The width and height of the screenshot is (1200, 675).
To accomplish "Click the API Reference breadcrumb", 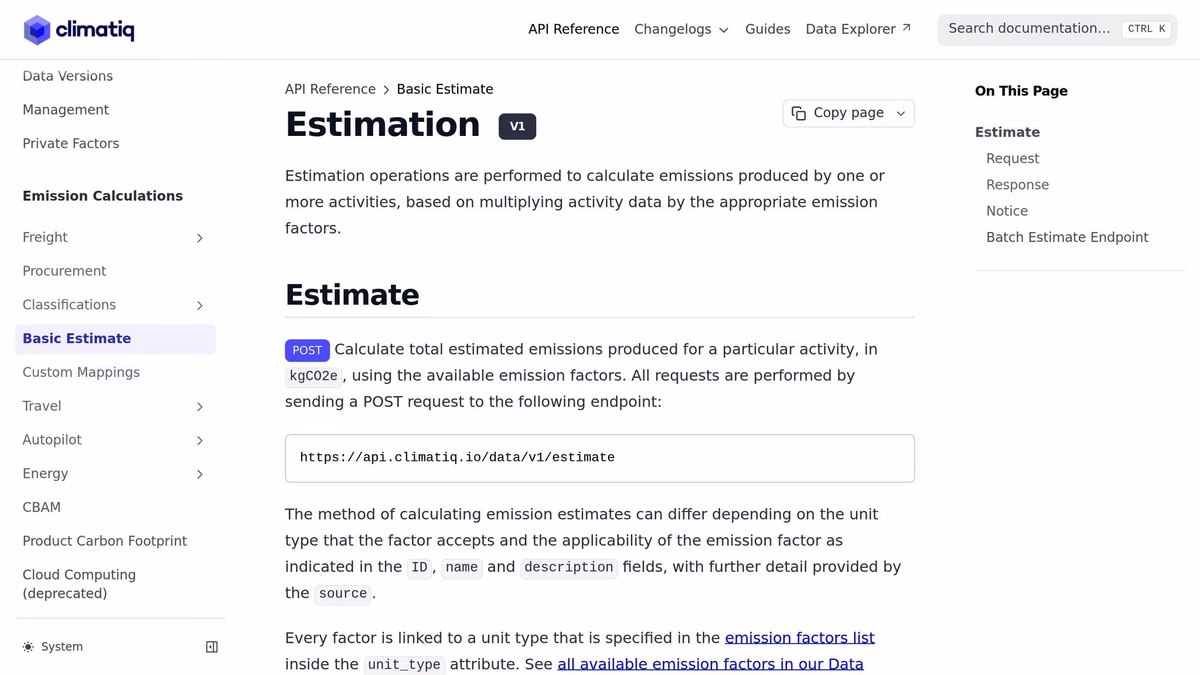I will point(330,89).
